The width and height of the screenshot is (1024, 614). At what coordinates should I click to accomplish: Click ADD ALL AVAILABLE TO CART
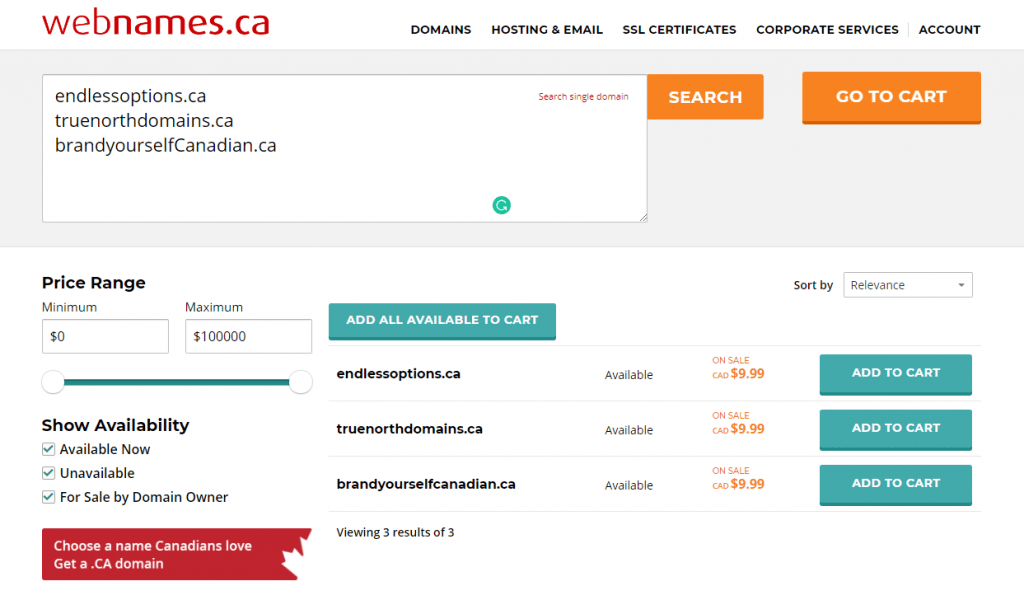coord(442,321)
